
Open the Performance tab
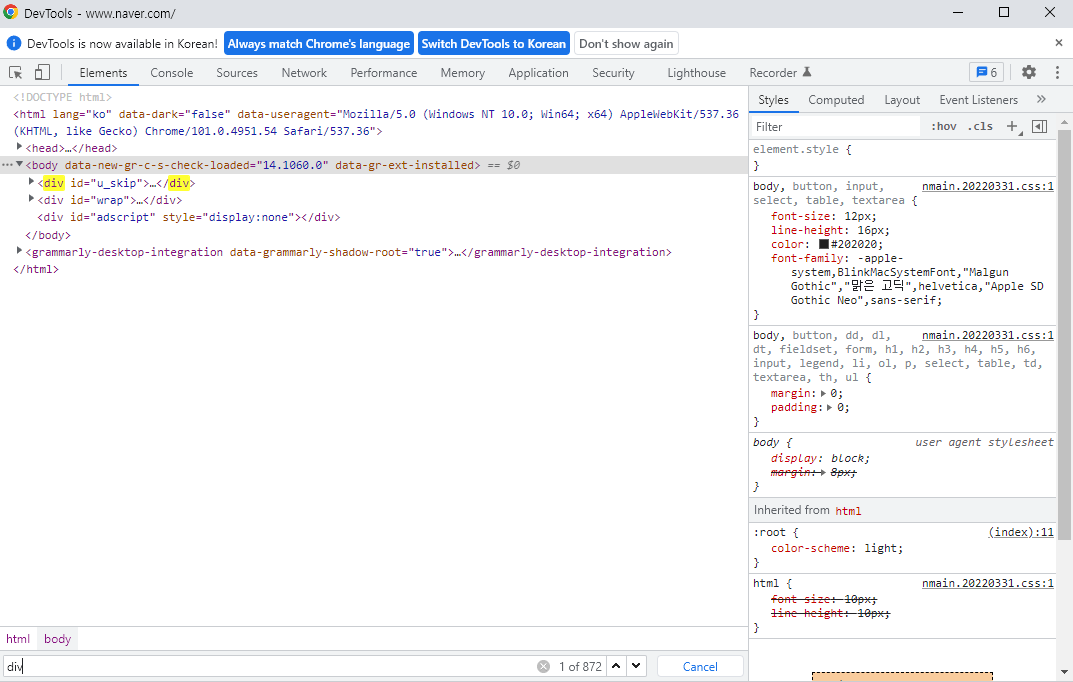(x=384, y=73)
